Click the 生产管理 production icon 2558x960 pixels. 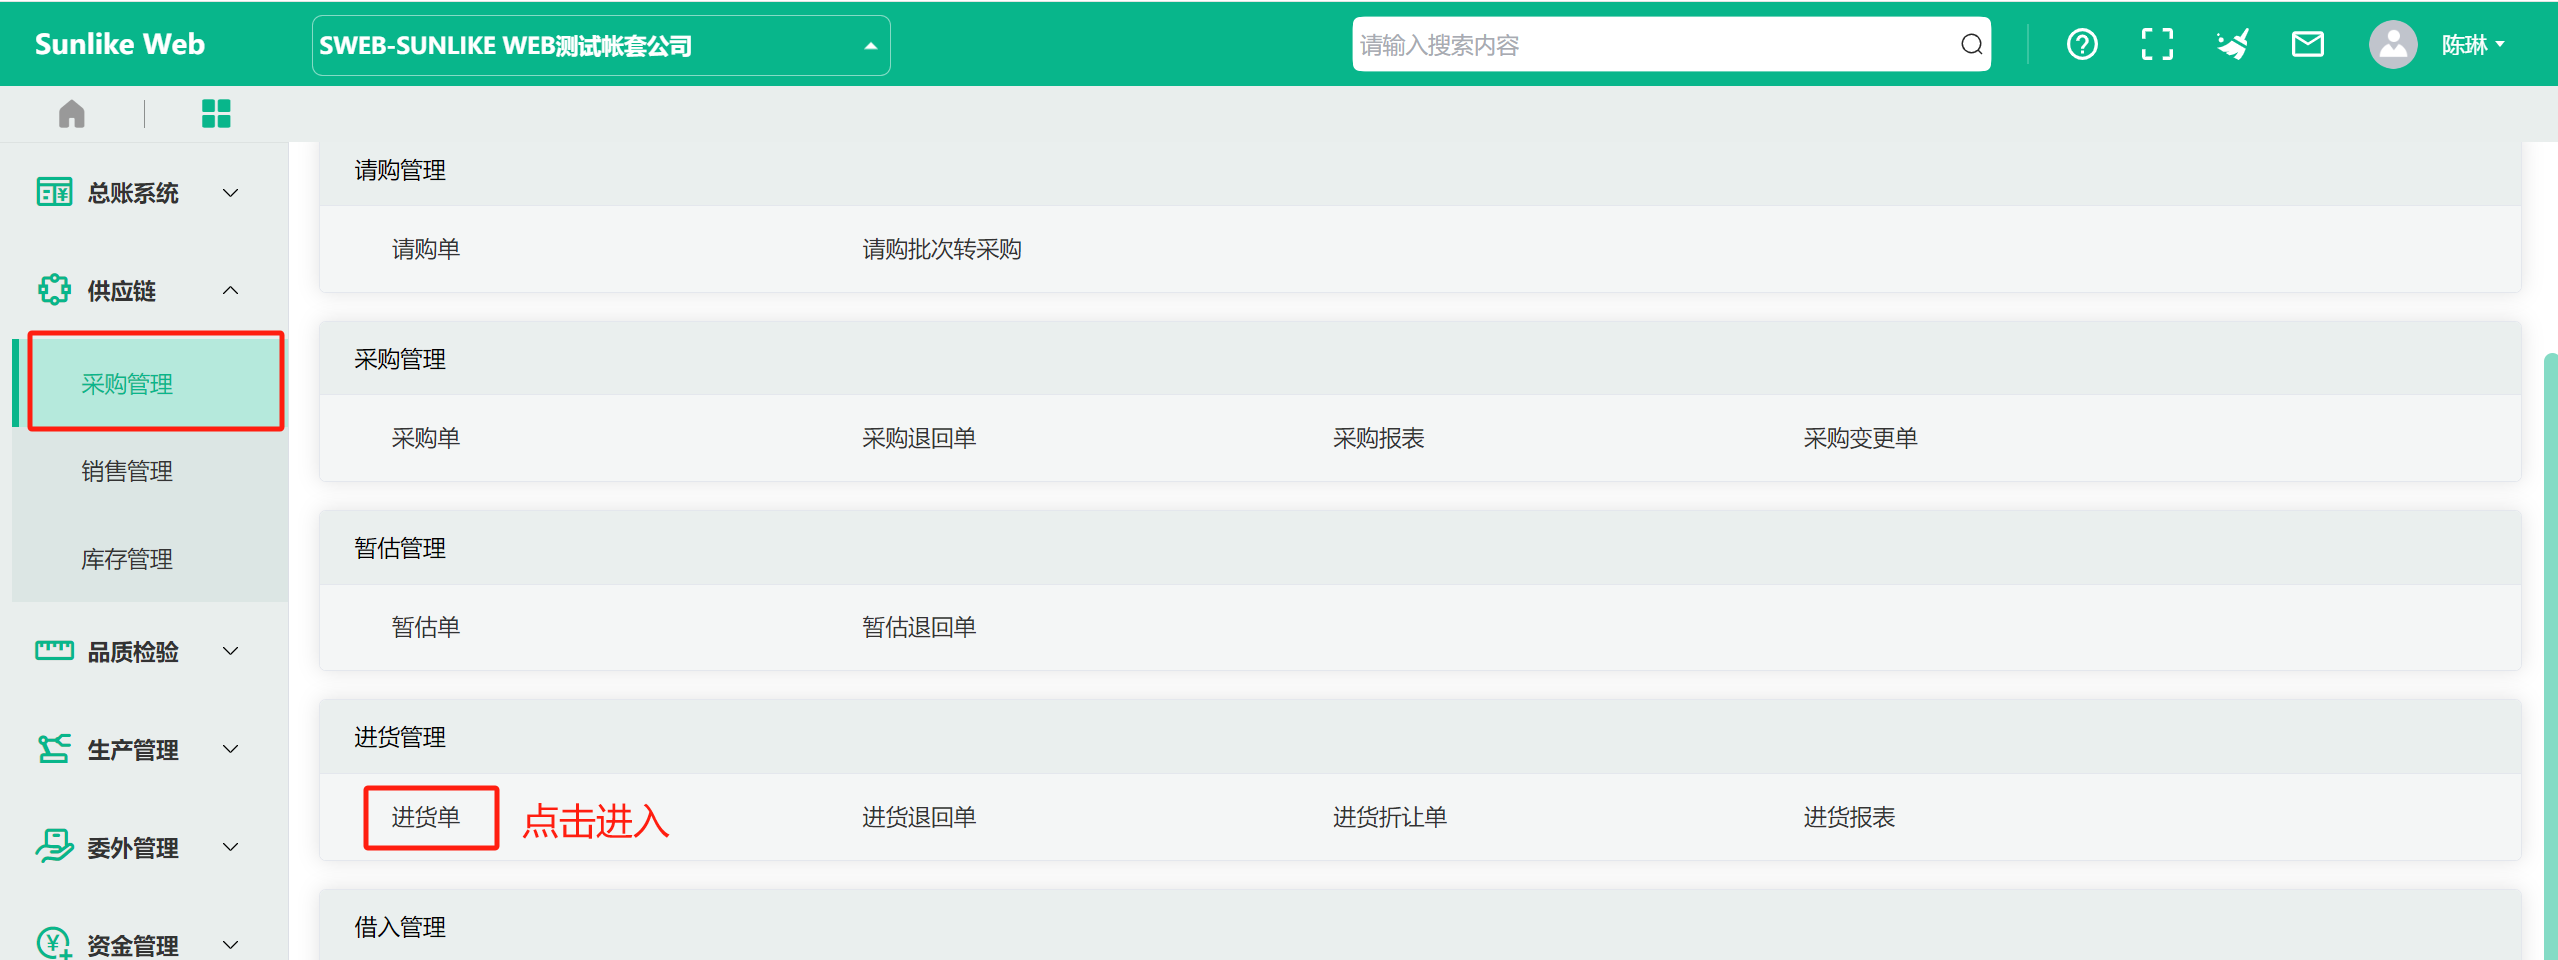[x=54, y=749]
